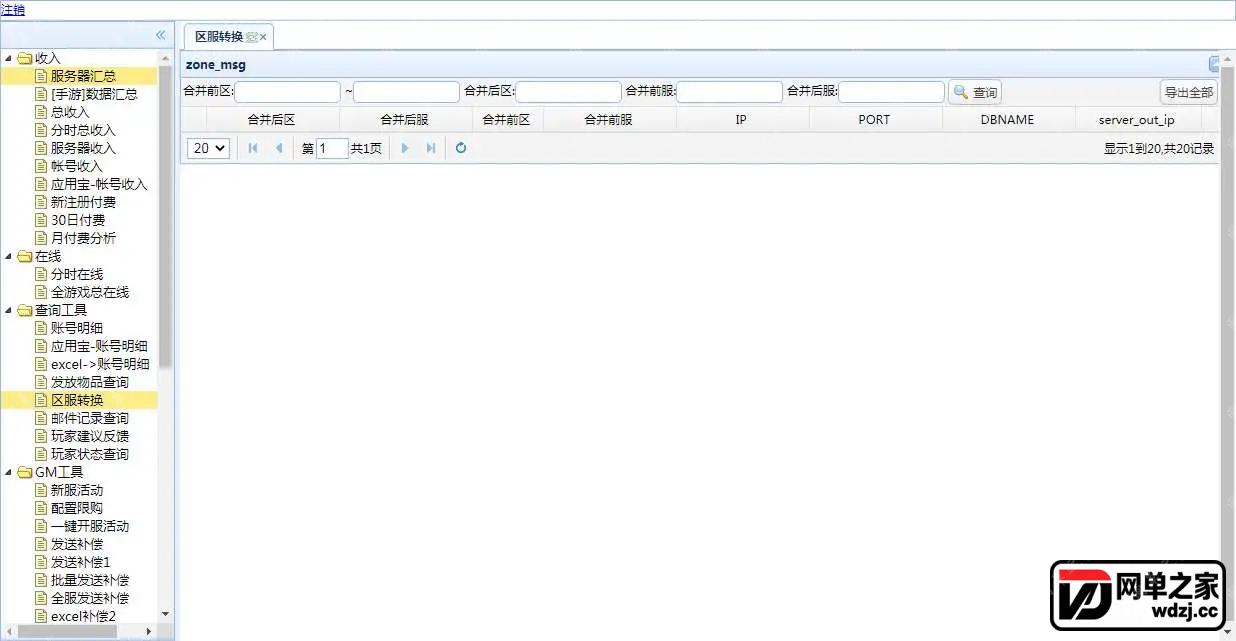Go to the first page of results
The height and width of the screenshot is (641, 1236).
[x=253, y=148]
